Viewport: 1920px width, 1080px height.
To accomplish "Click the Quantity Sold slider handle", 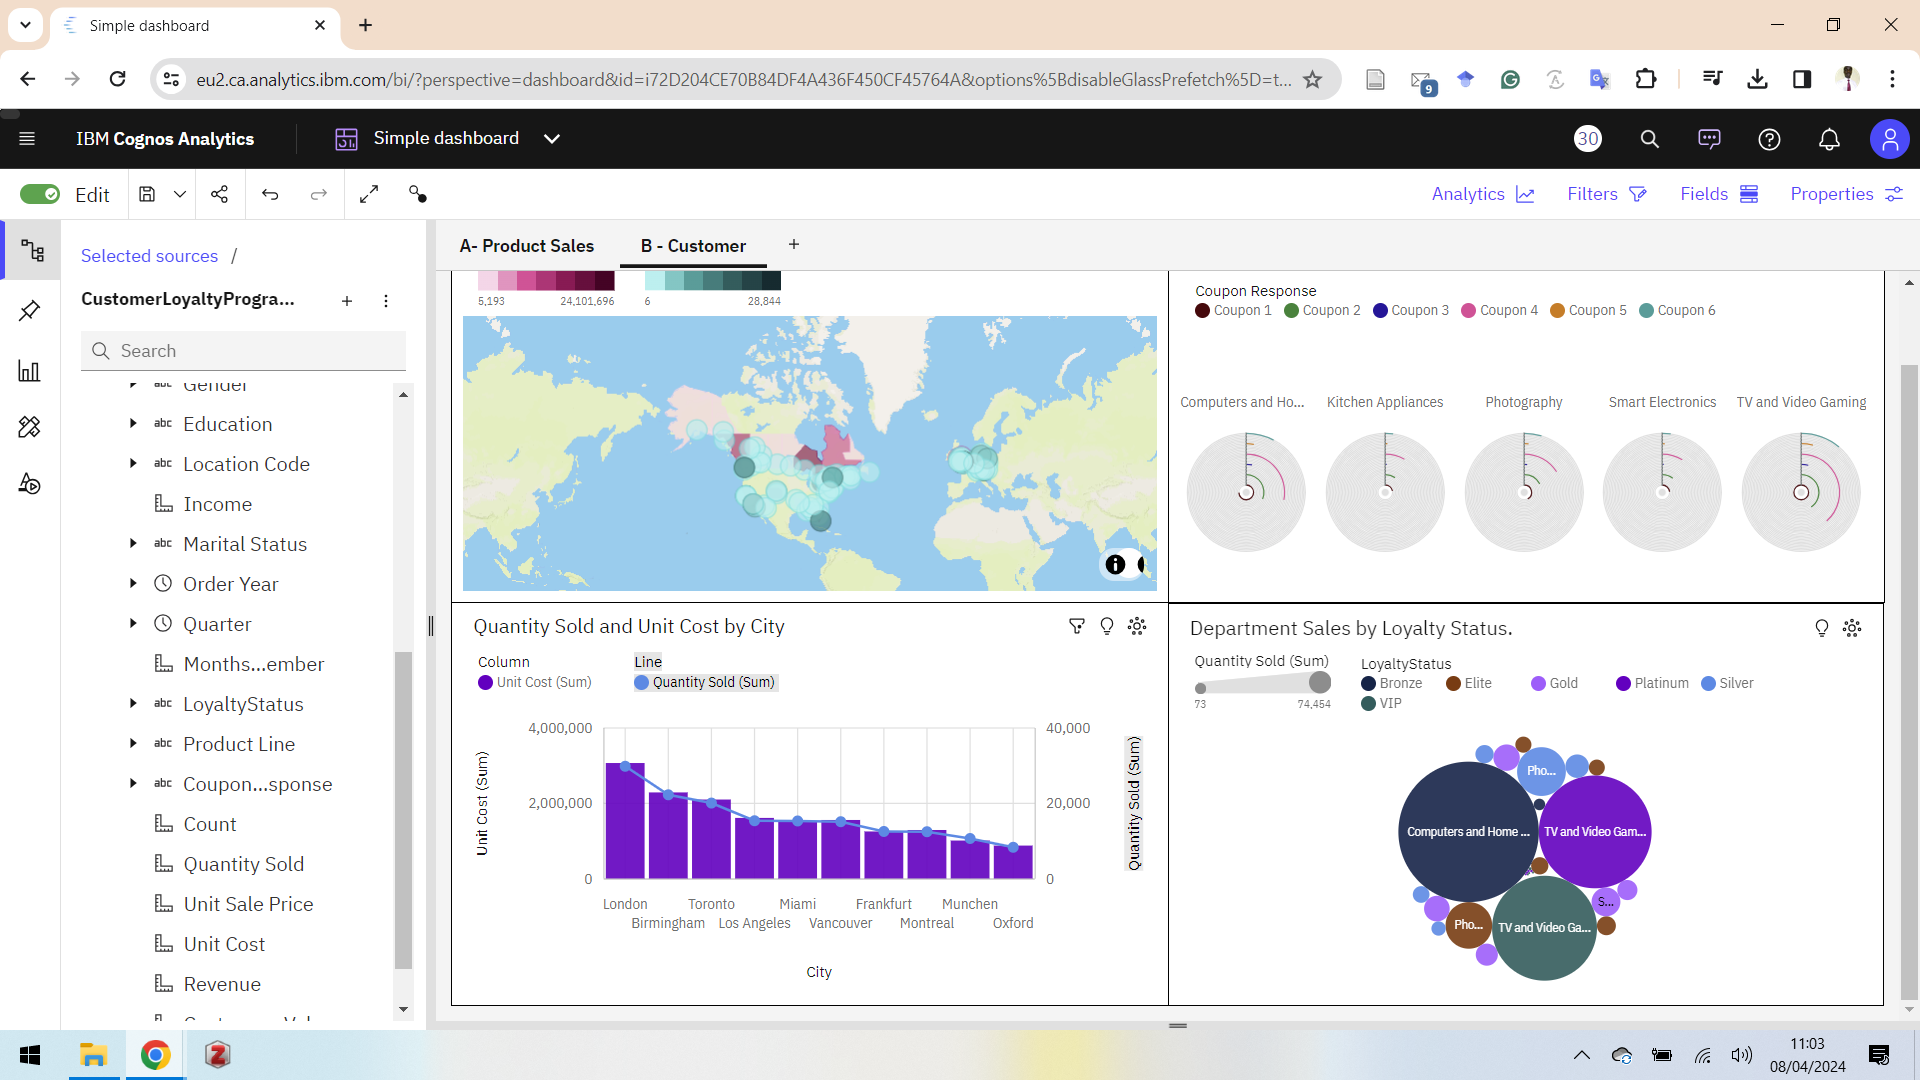I will pyautogui.click(x=1319, y=682).
